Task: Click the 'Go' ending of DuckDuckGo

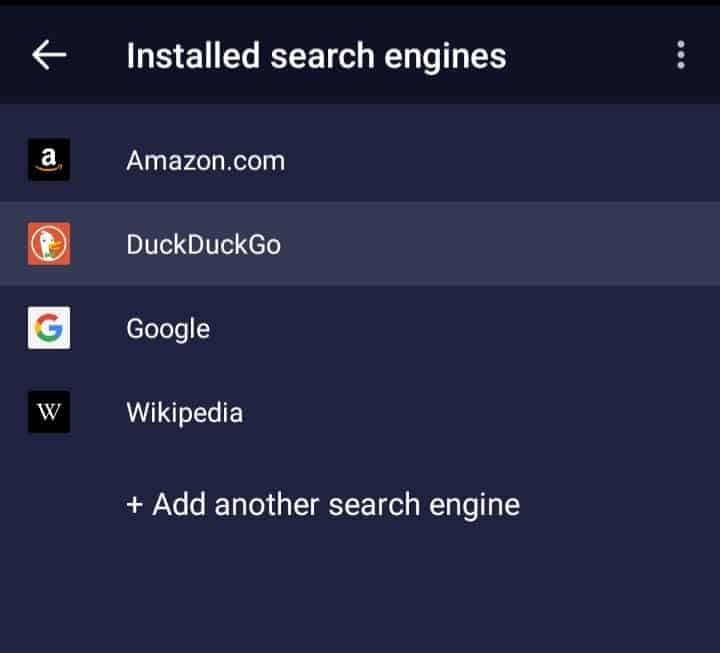Action: tap(262, 244)
